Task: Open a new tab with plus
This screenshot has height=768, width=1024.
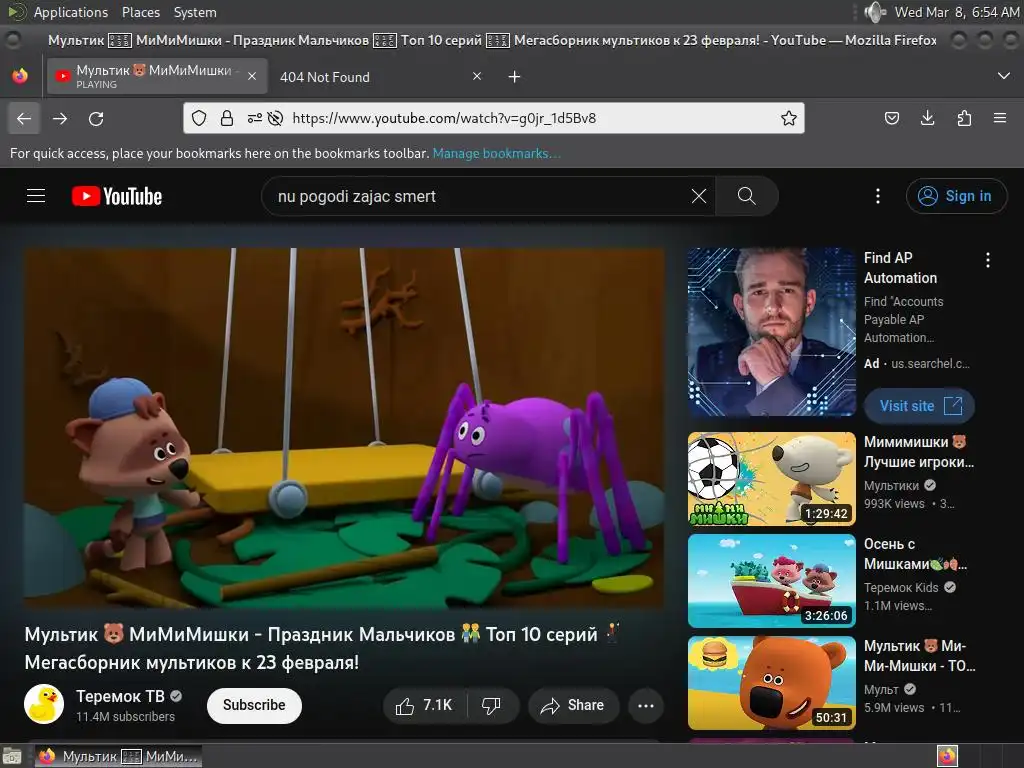Action: (515, 77)
